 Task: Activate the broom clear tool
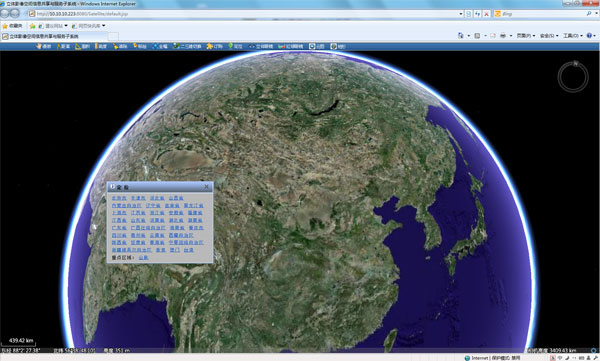pyautogui.click(x=120, y=46)
